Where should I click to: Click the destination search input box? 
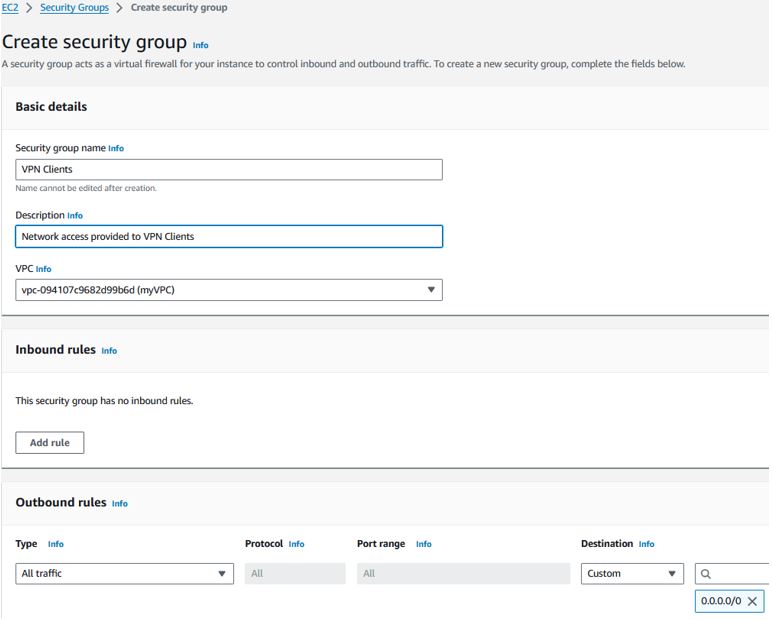[733, 574]
